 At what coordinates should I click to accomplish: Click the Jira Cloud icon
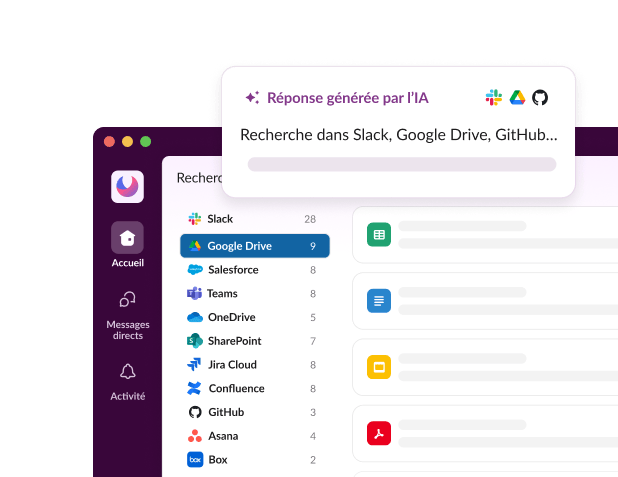pos(194,365)
